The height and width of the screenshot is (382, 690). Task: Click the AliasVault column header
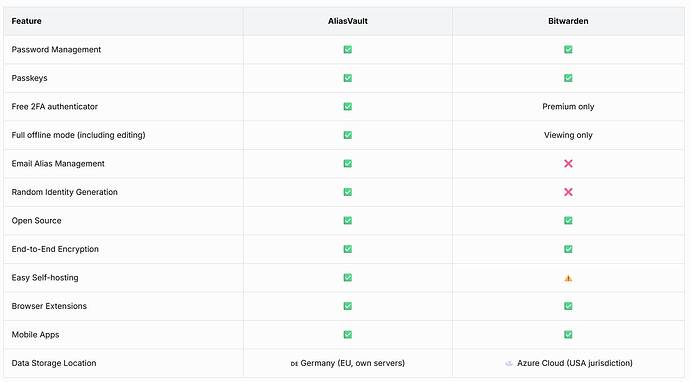click(x=348, y=21)
